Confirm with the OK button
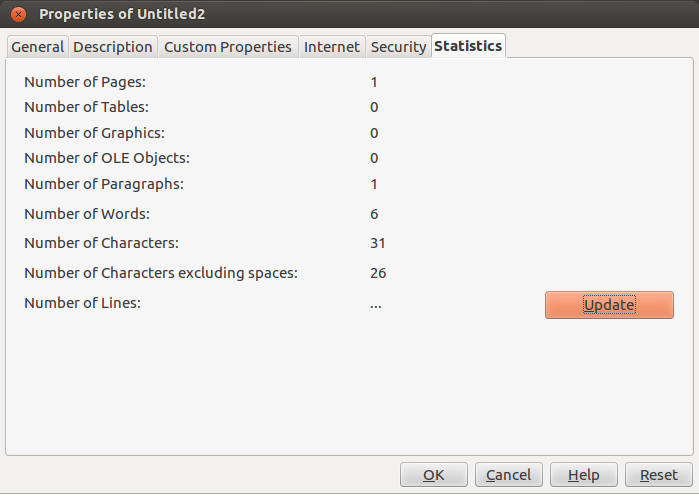This screenshot has width=699, height=496. point(433,475)
